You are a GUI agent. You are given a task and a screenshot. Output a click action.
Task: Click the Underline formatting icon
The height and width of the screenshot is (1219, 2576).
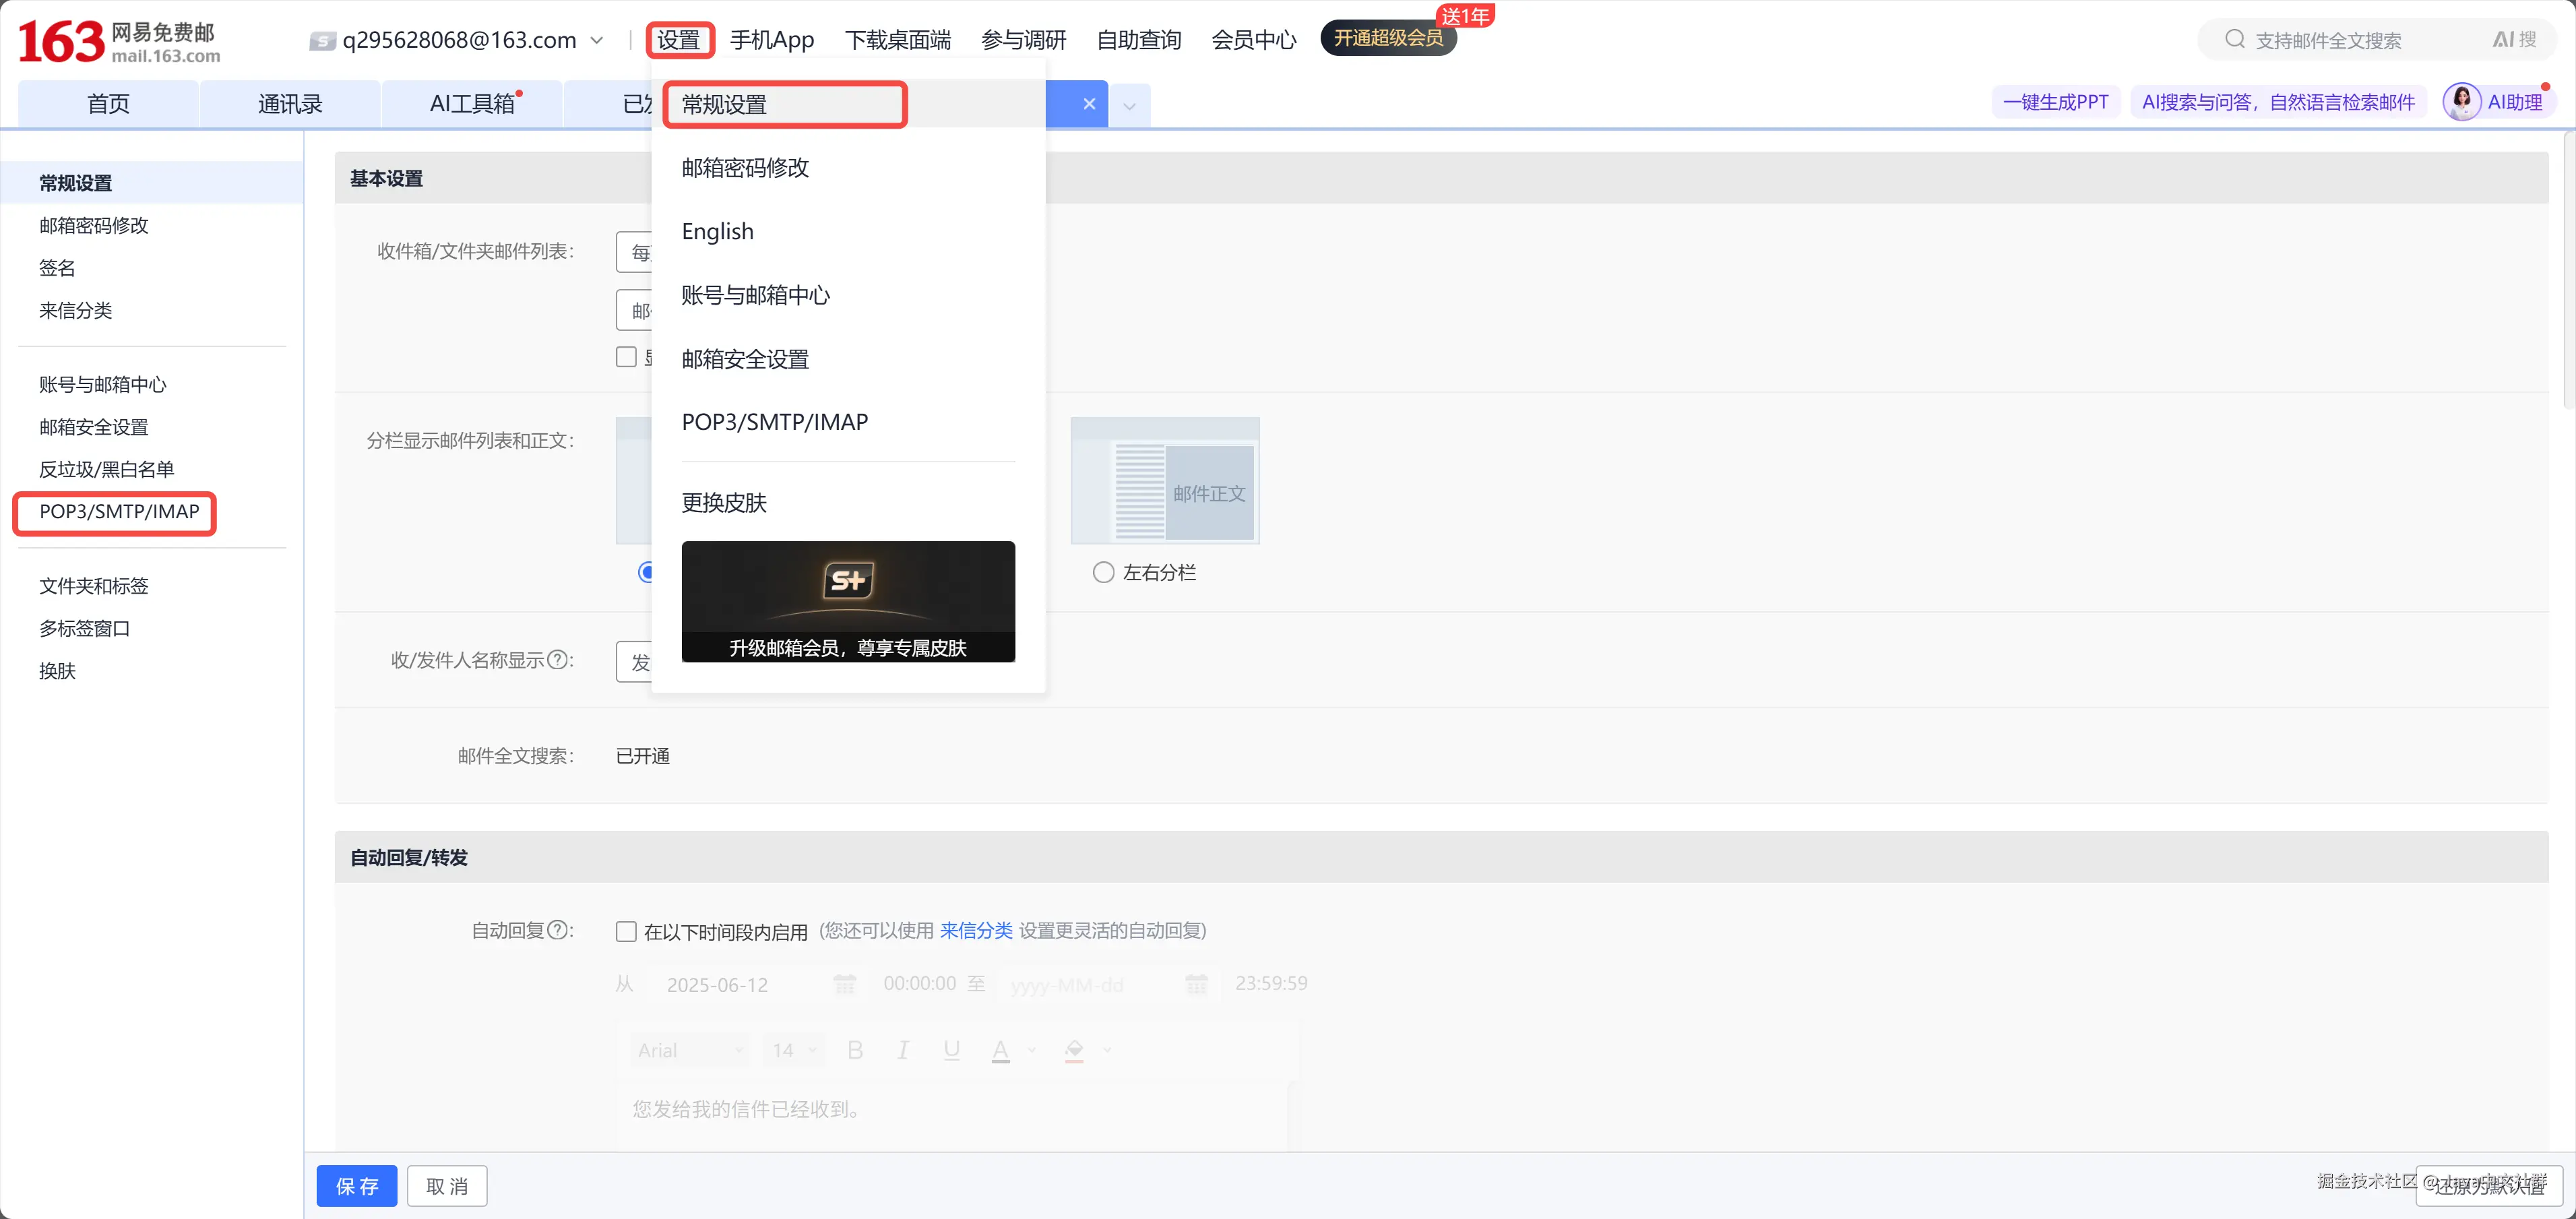(x=951, y=1050)
